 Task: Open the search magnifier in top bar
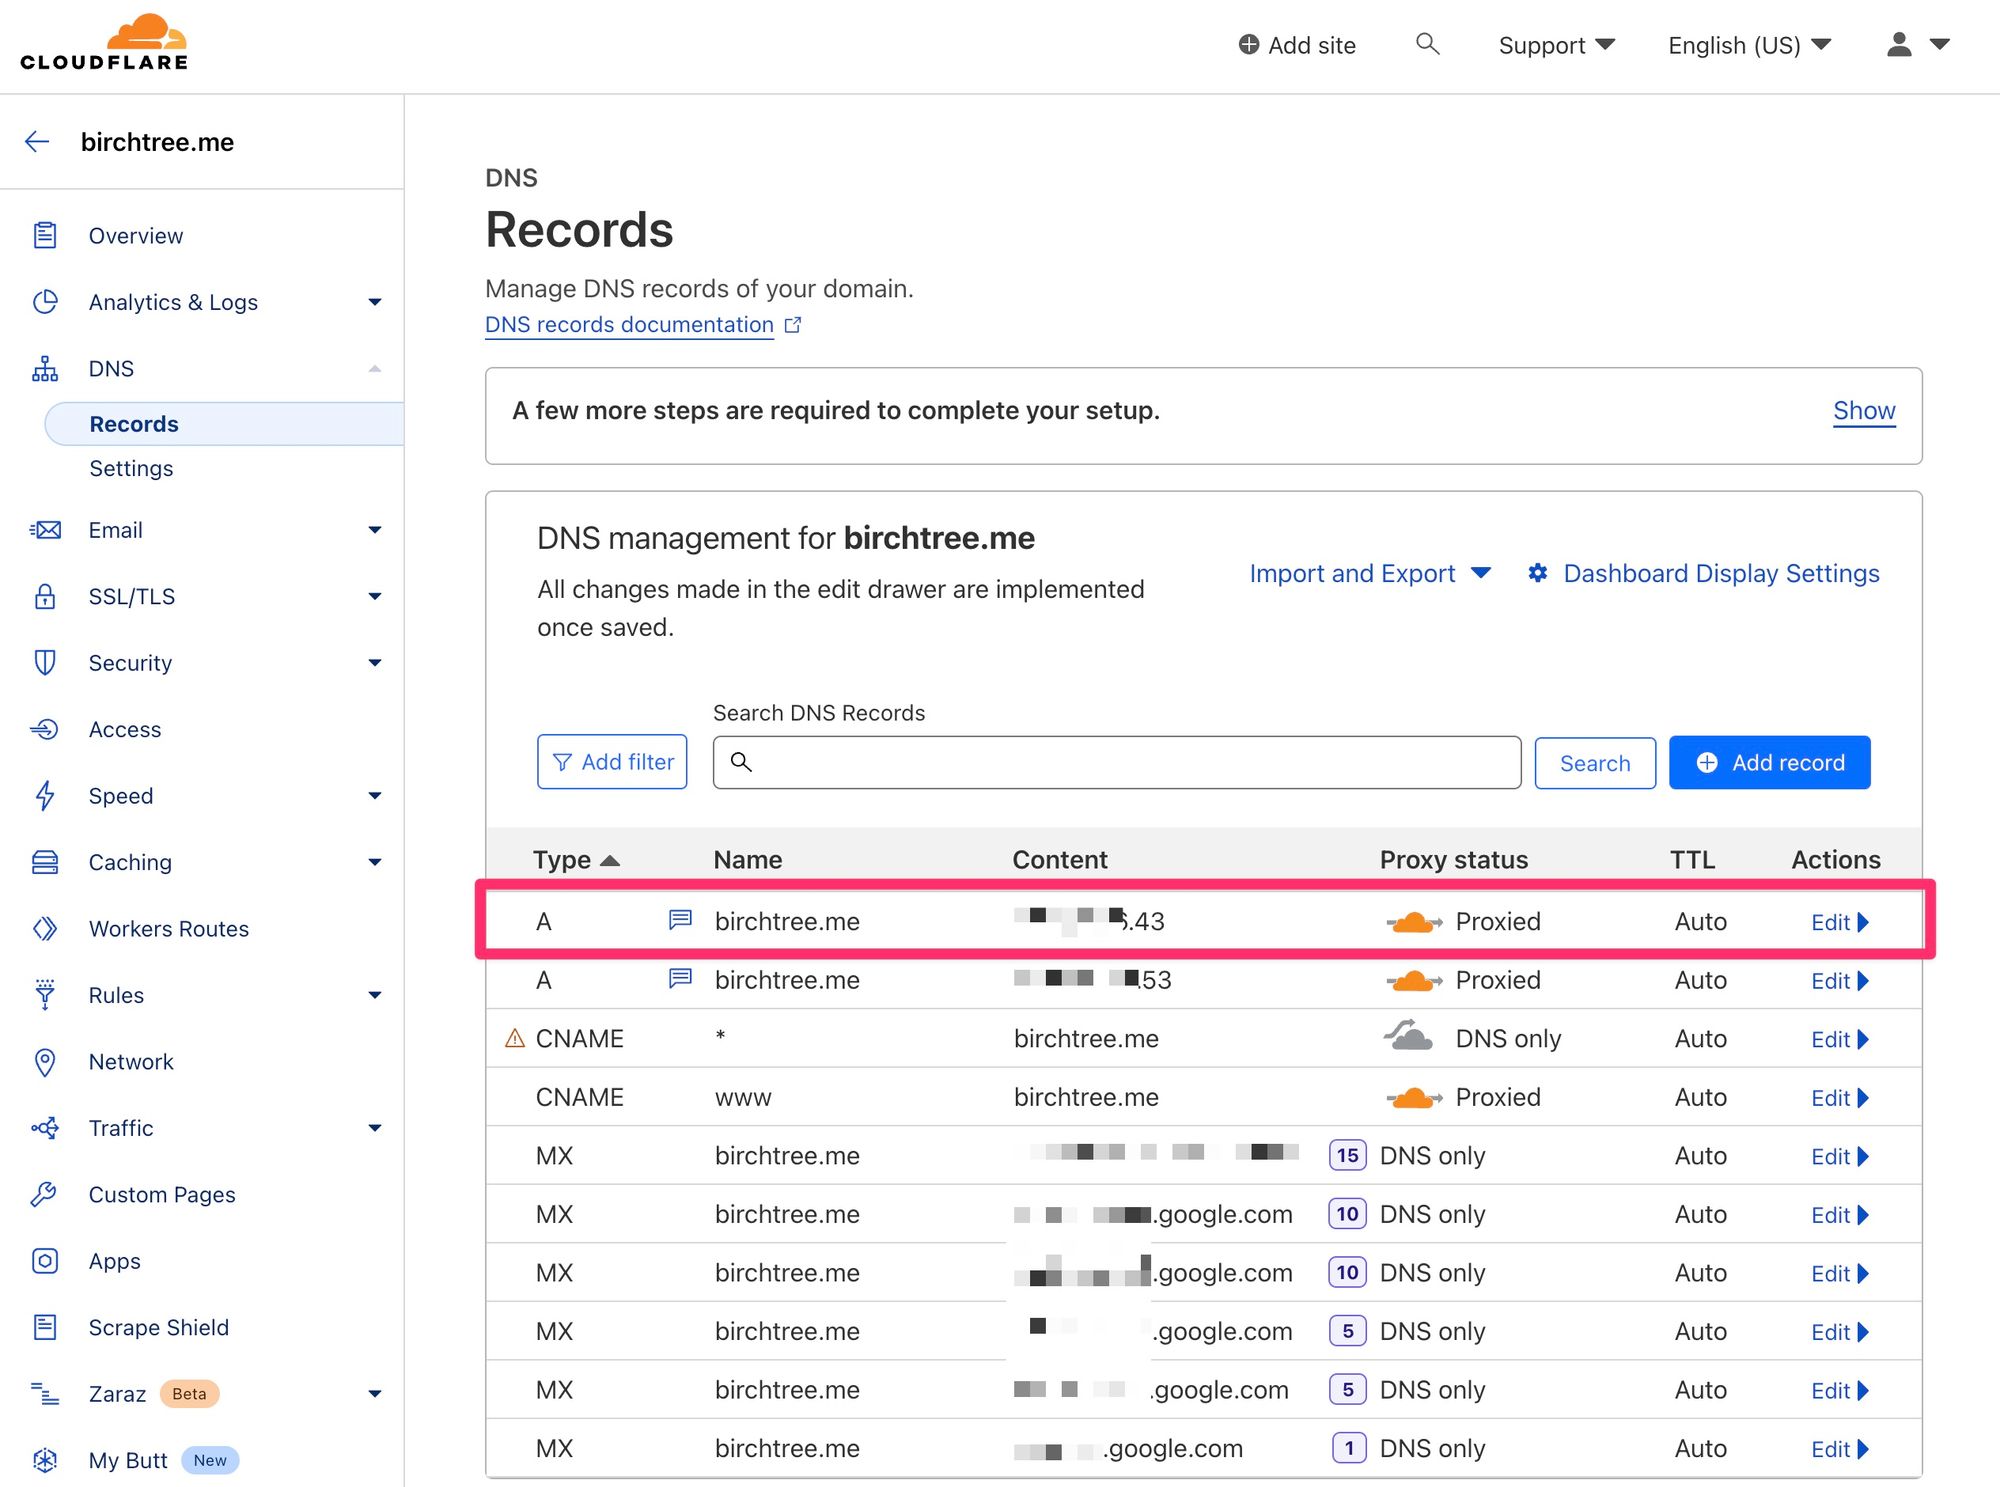coord(1427,44)
